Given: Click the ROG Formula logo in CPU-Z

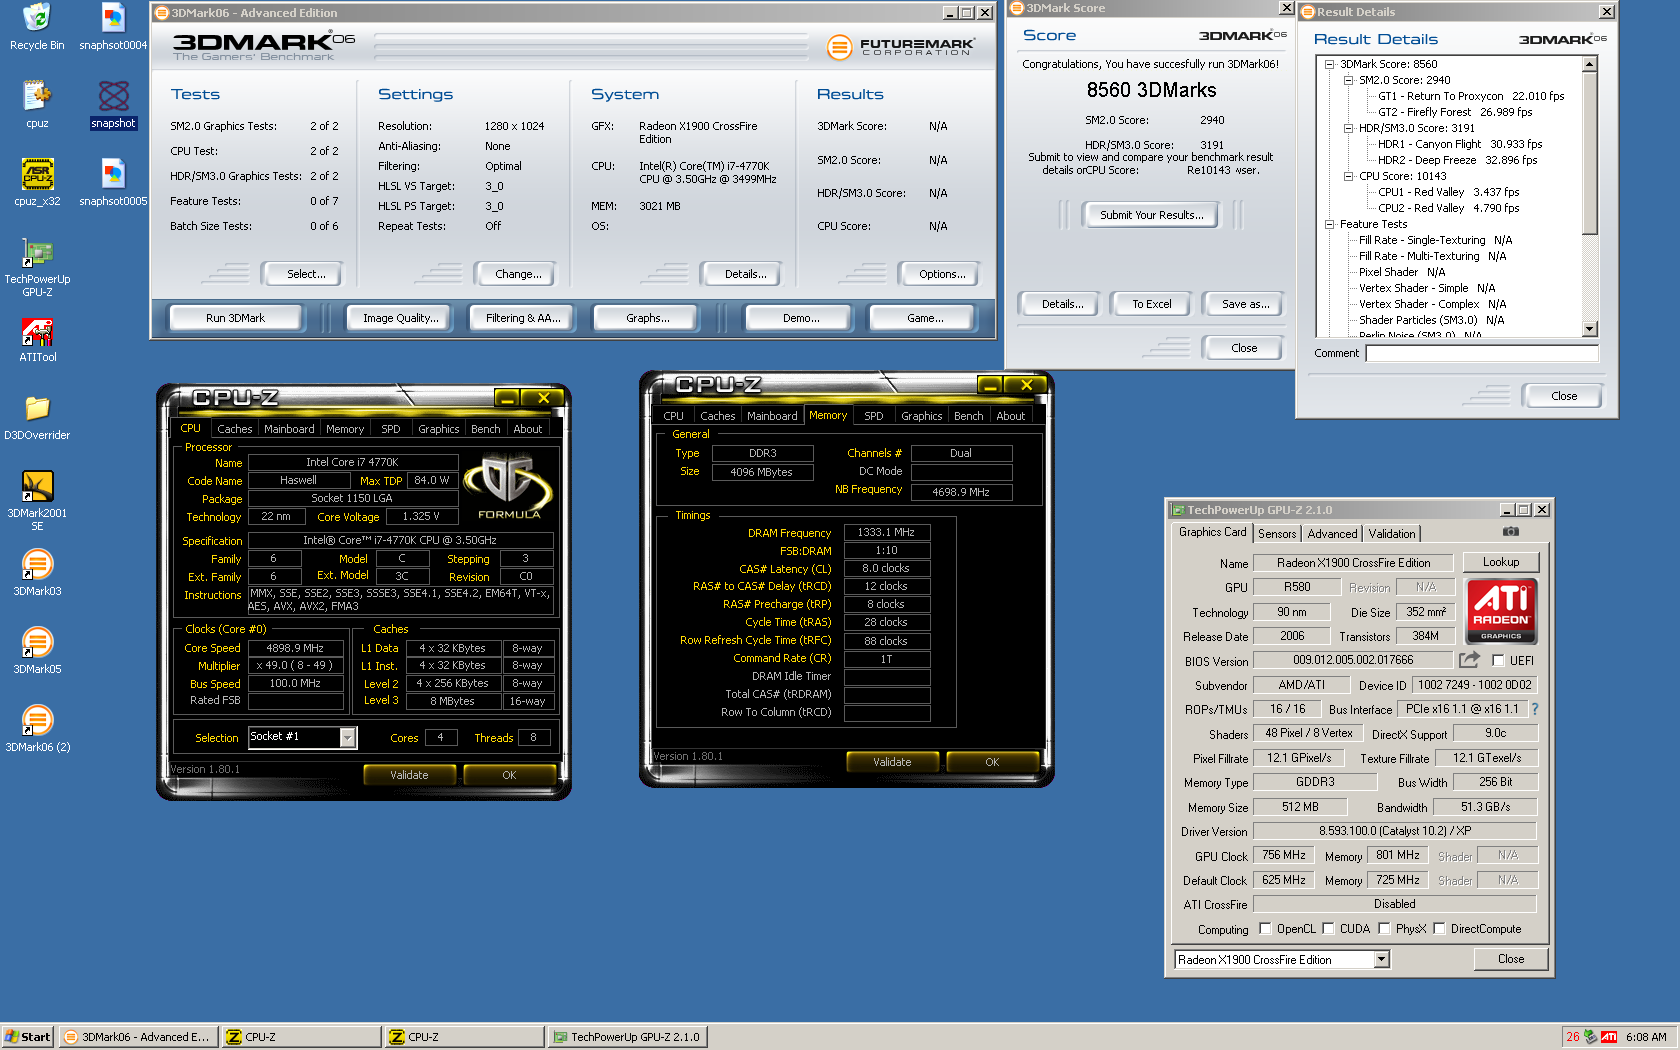Looking at the screenshot, I should coord(508,486).
